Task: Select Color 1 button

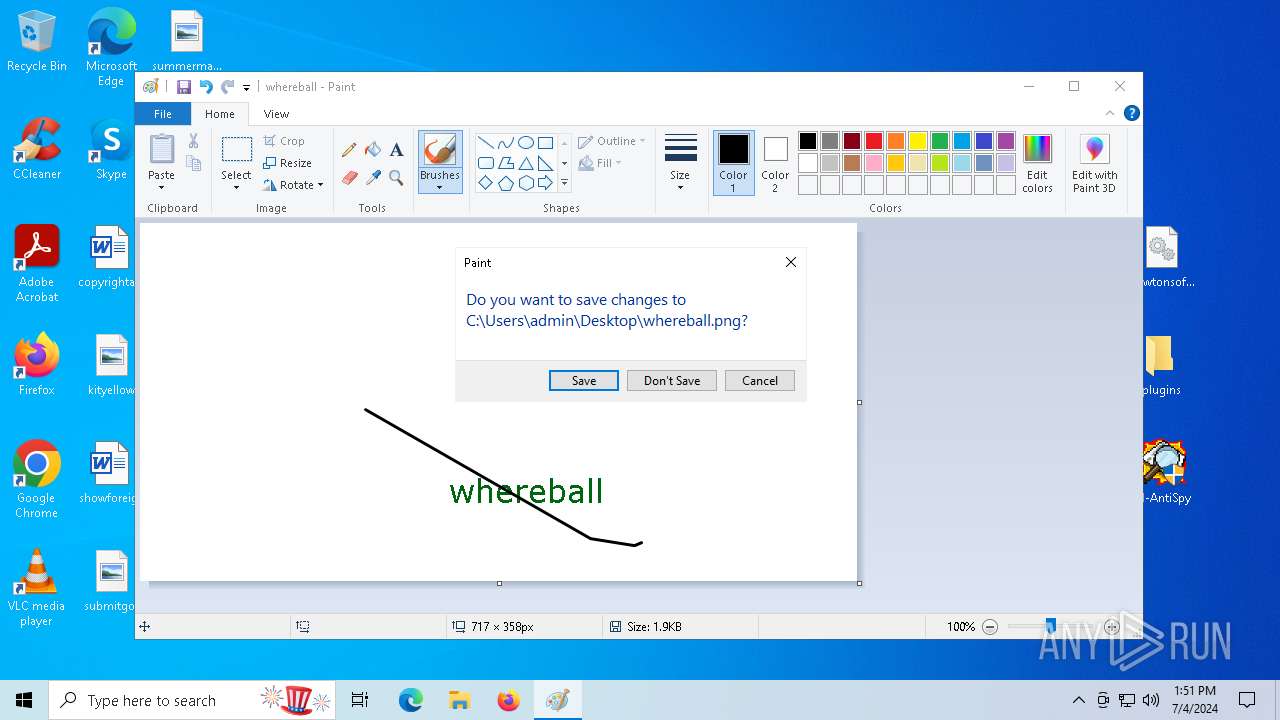Action: click(733, 163)
